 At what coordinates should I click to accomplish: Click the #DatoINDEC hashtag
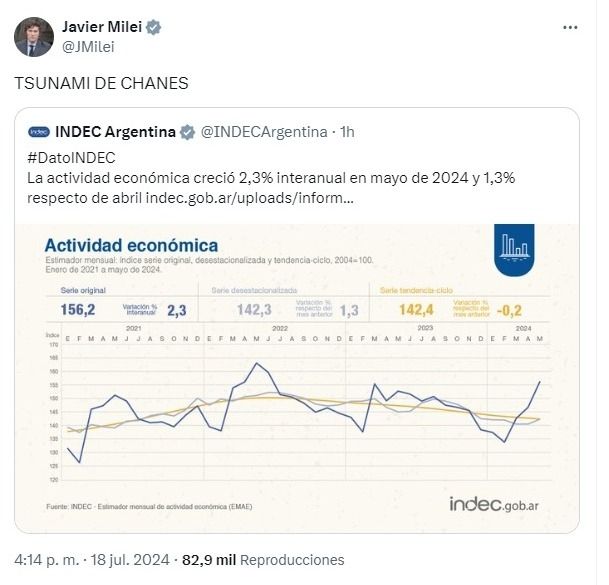71,158
